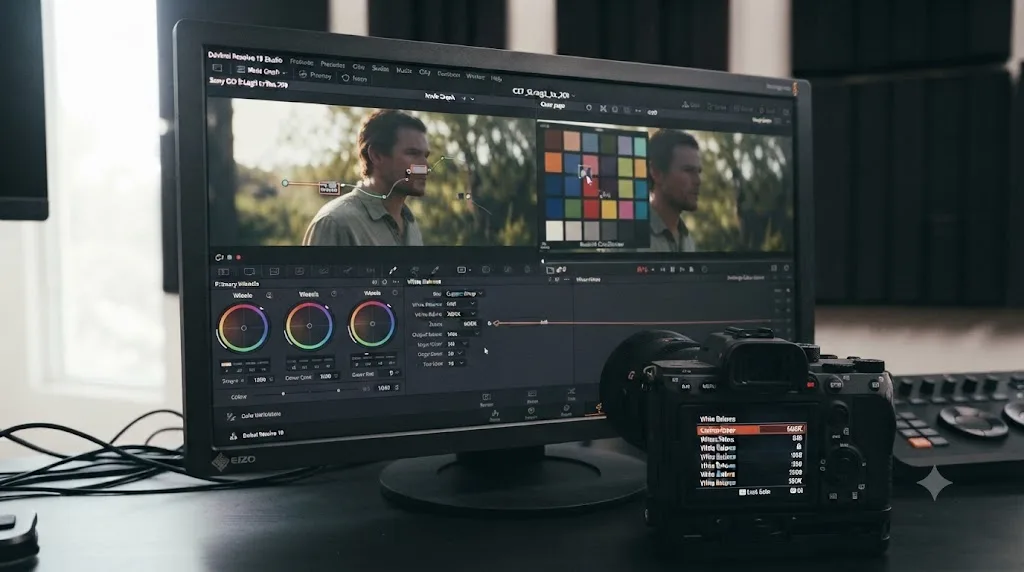Click the first handle on the Color slider
The width and height of the screenshot is (1024, 572).
click(283, 394)
